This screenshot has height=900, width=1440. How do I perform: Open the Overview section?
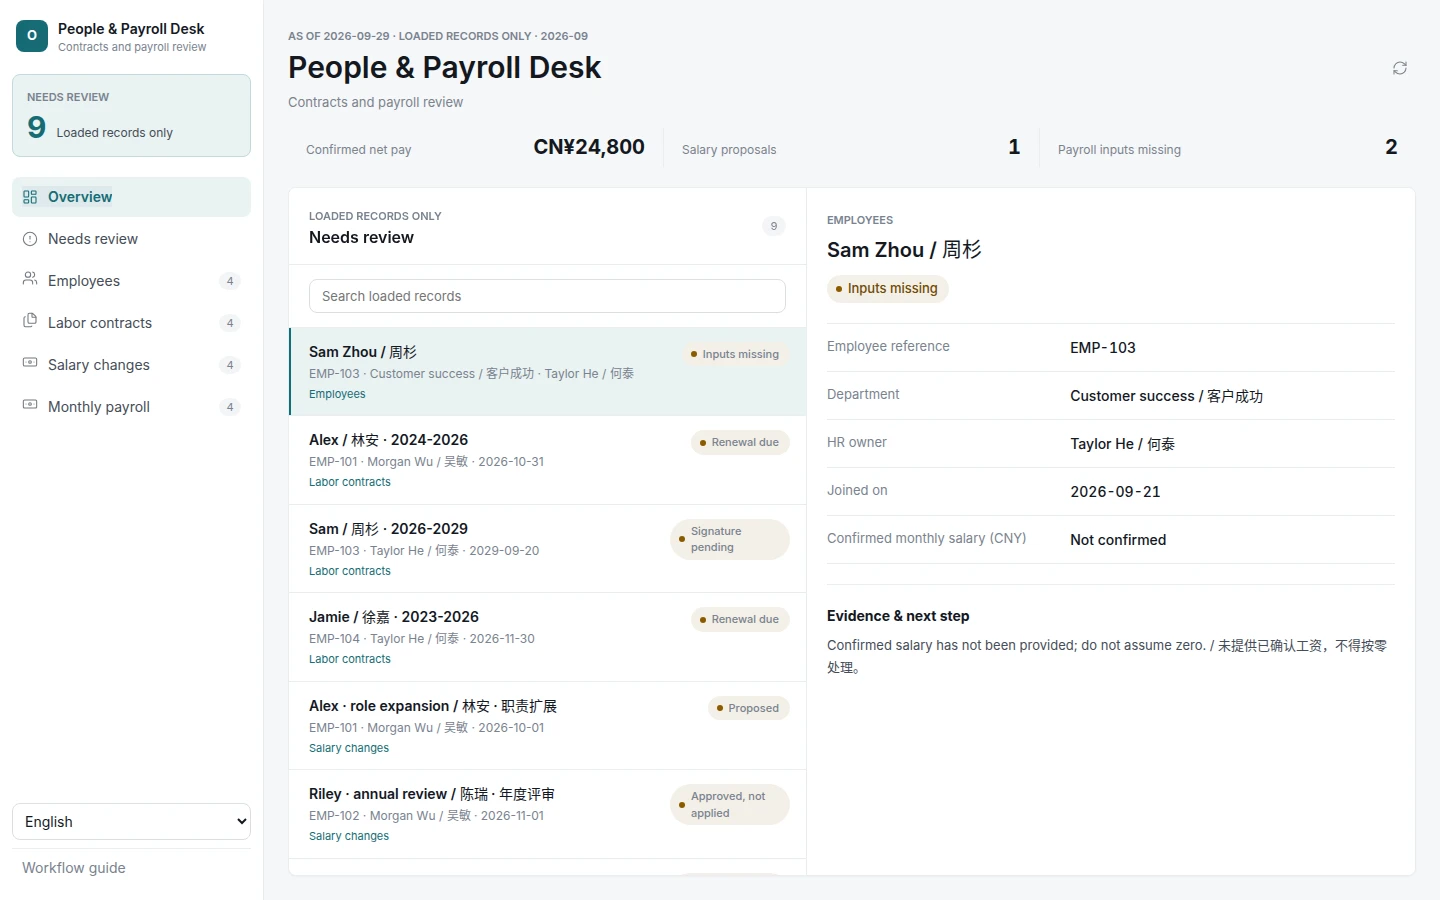(131, 197)
